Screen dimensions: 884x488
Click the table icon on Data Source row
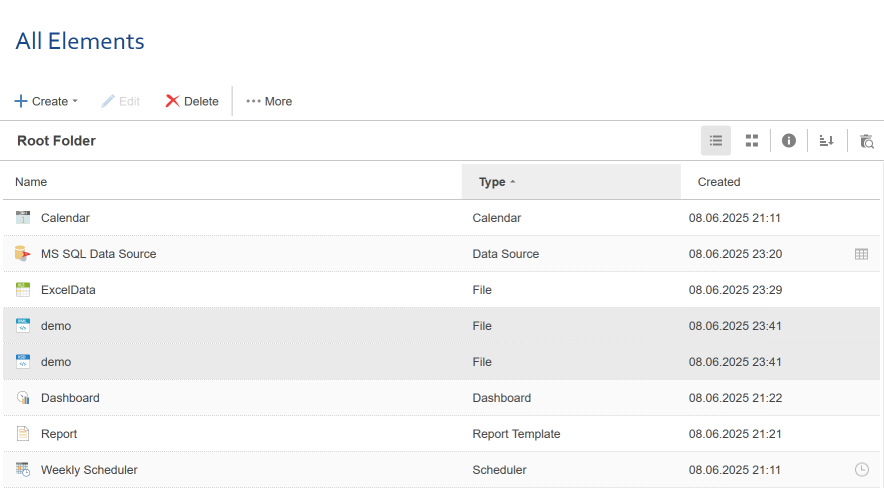pyautogui.click(x=861, y=254)
